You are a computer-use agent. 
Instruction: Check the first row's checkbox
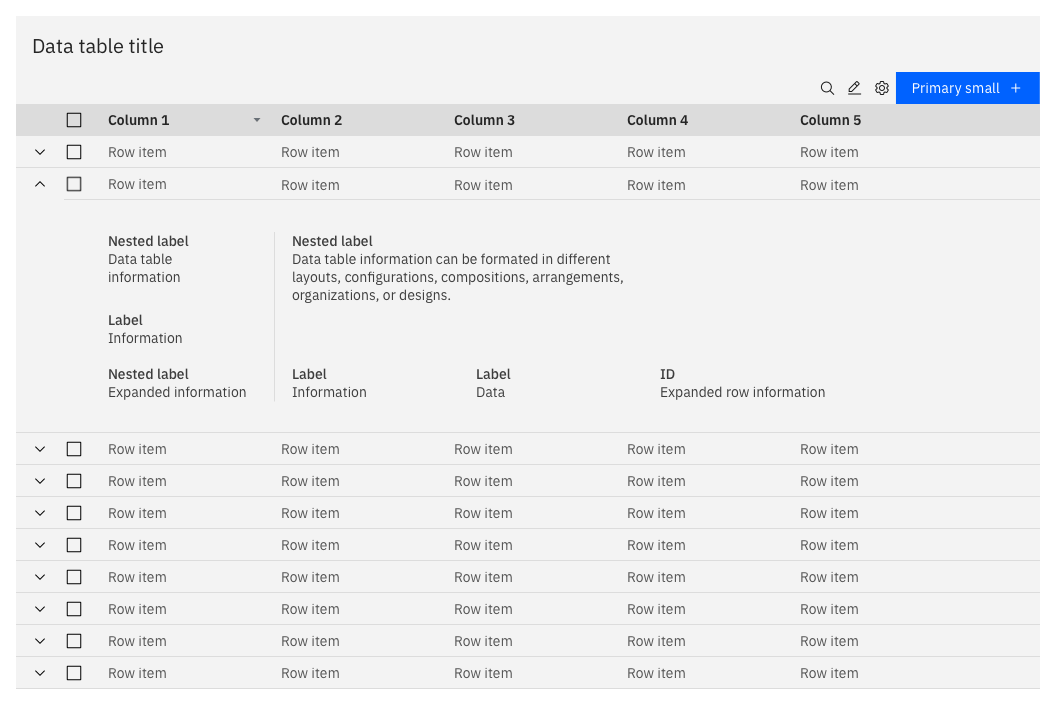point(74,152)
